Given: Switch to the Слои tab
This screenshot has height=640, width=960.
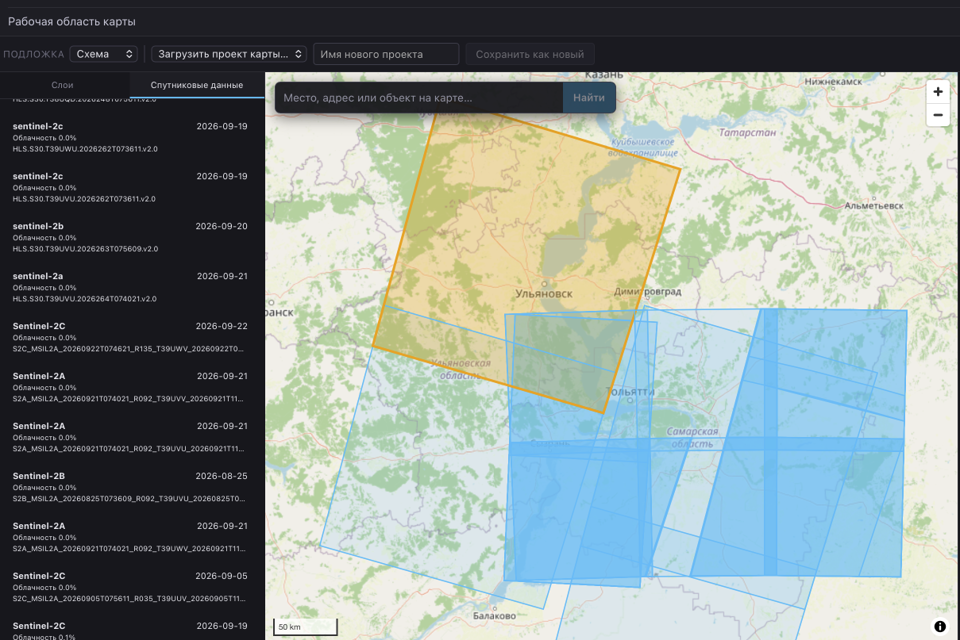Looking at the screenshot, I should click(62, 85).
